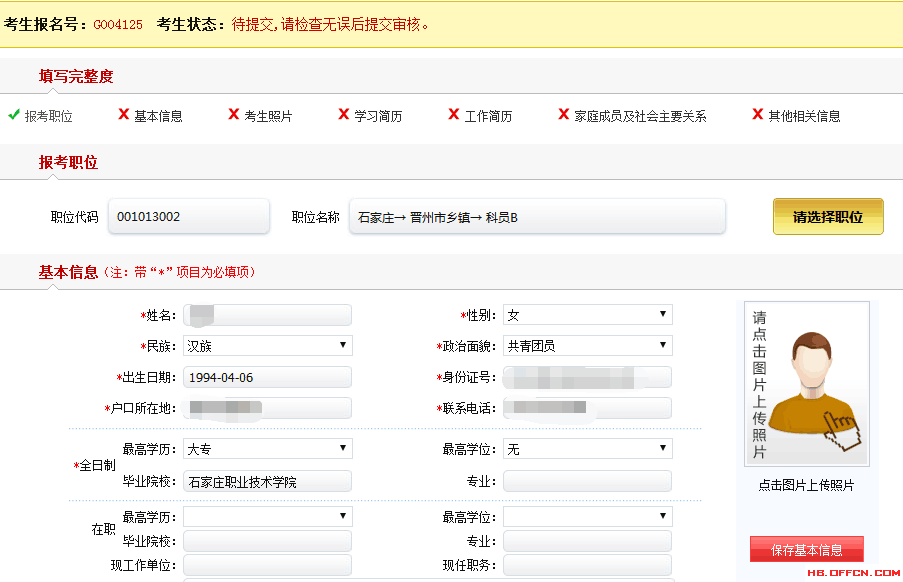Click the red X beside 学习简历
Viewport: 903px width, 582px height.
point(344,114)
